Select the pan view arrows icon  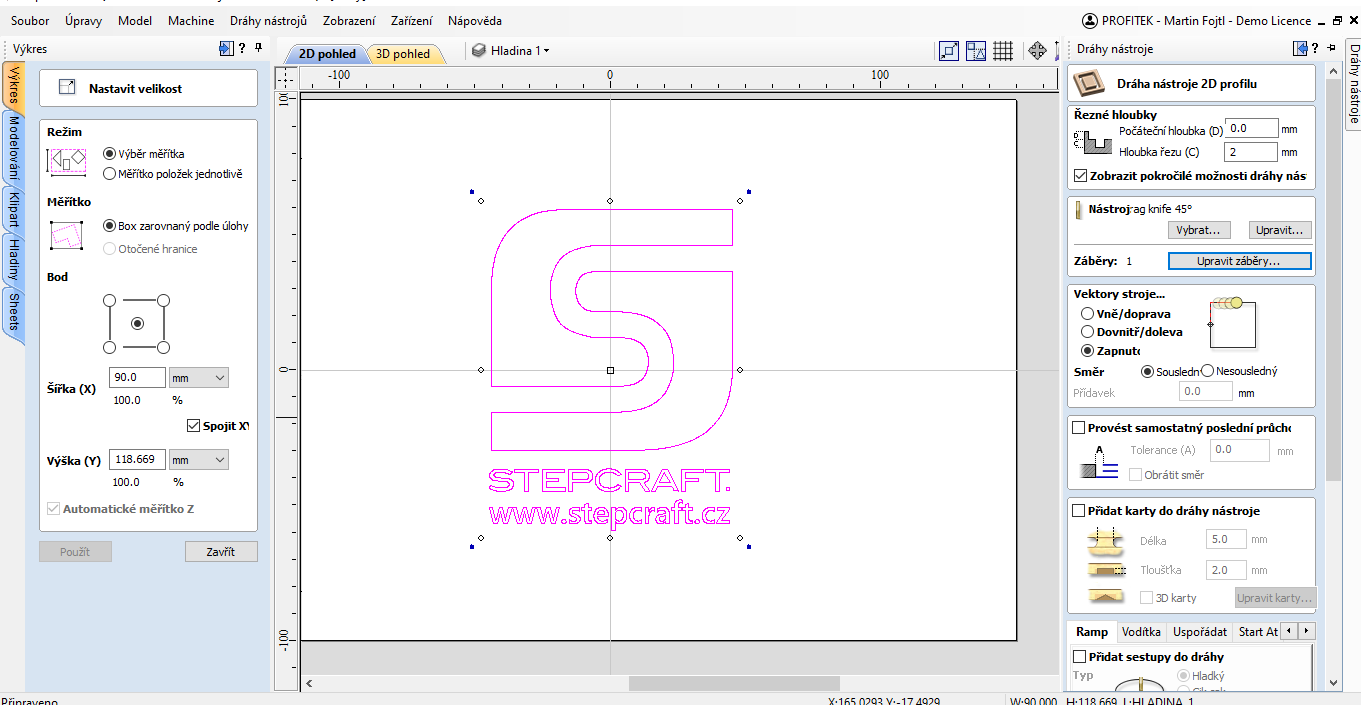point(1037,51)
